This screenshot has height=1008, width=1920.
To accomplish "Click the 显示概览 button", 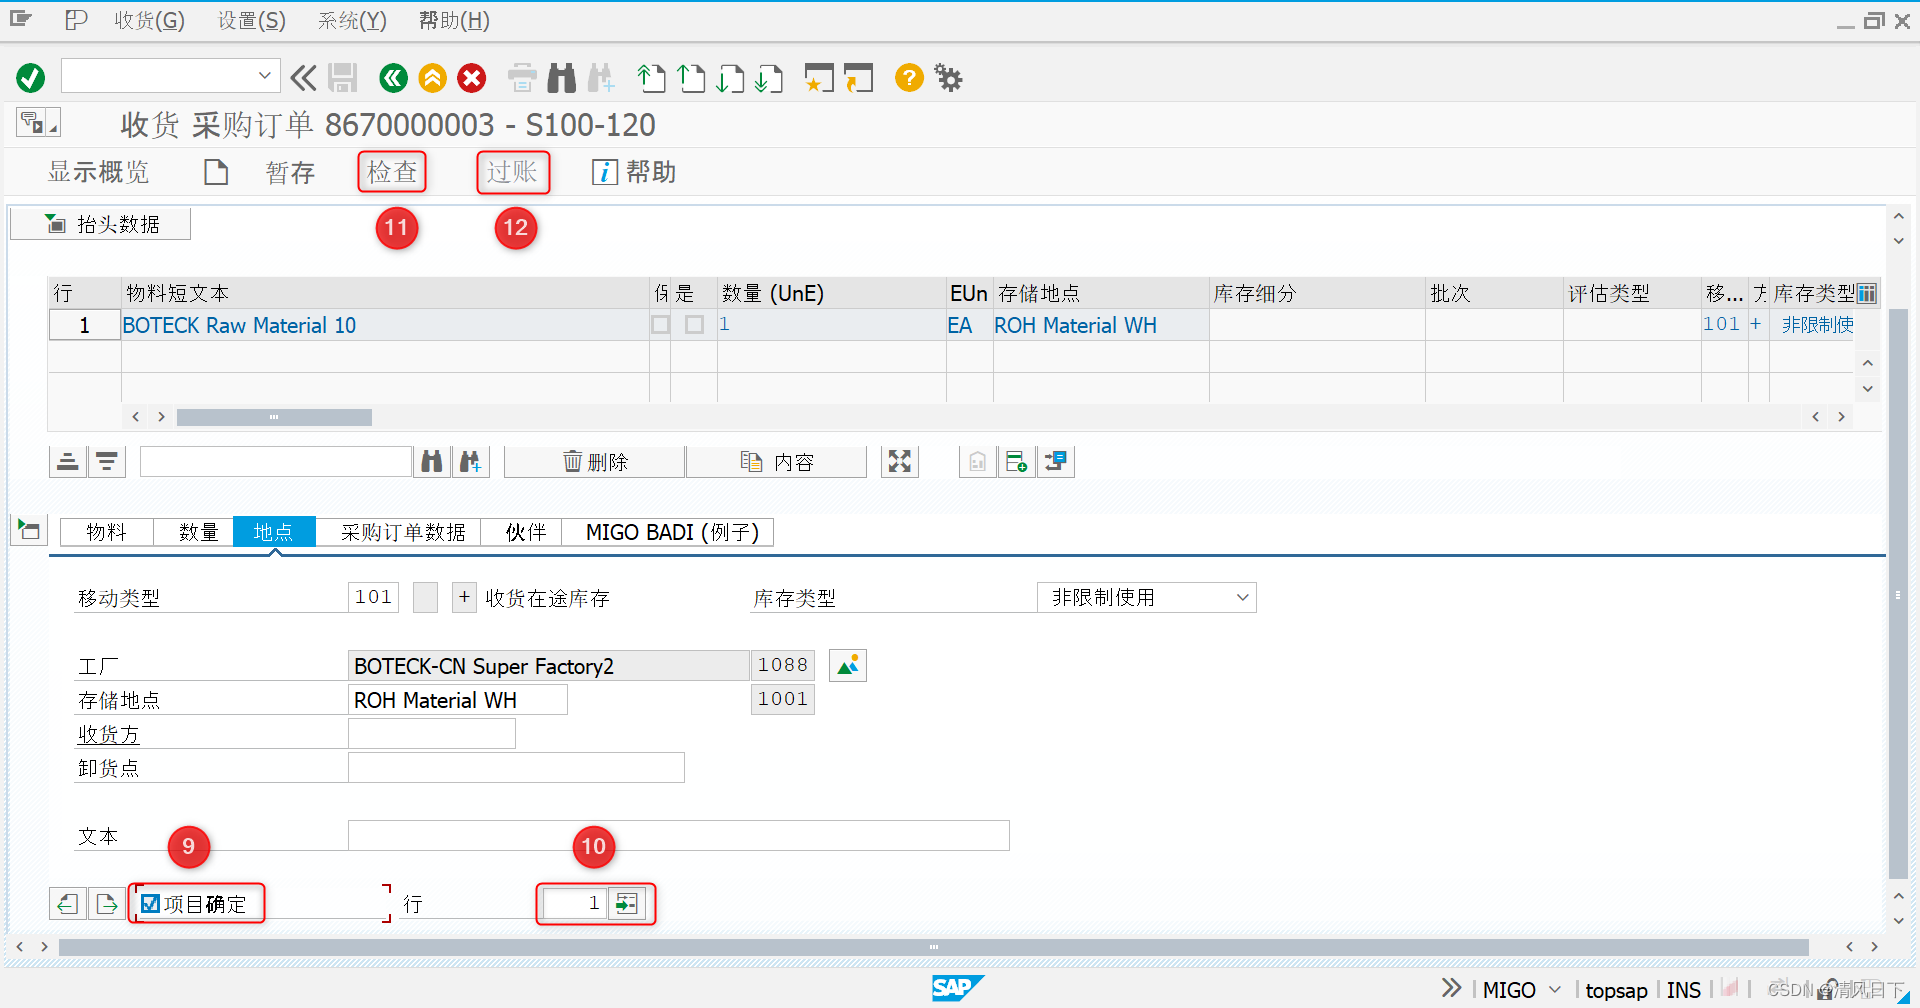I will point(98,172).
